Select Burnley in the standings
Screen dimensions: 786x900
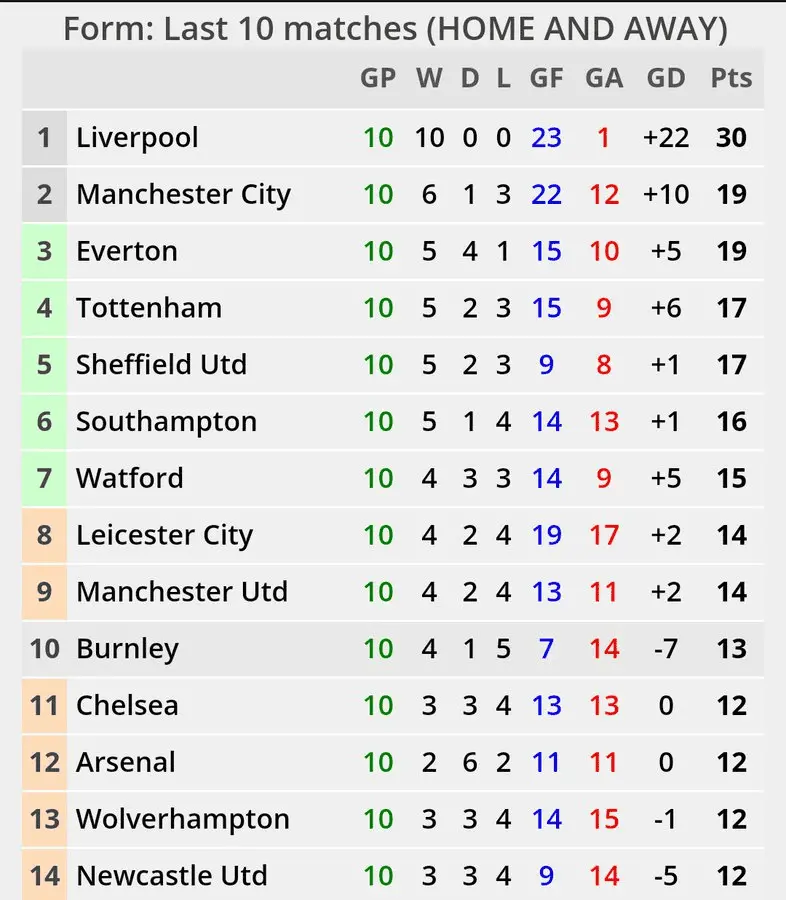point(127,649)
